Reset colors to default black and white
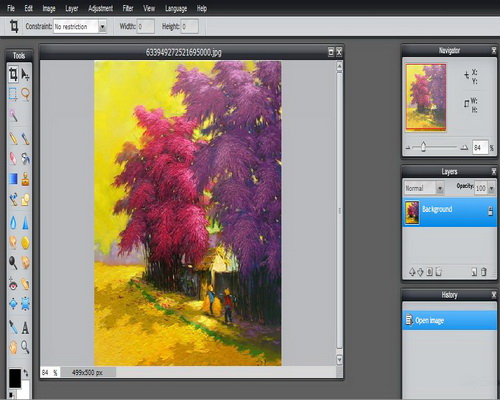 click(11, 395)
